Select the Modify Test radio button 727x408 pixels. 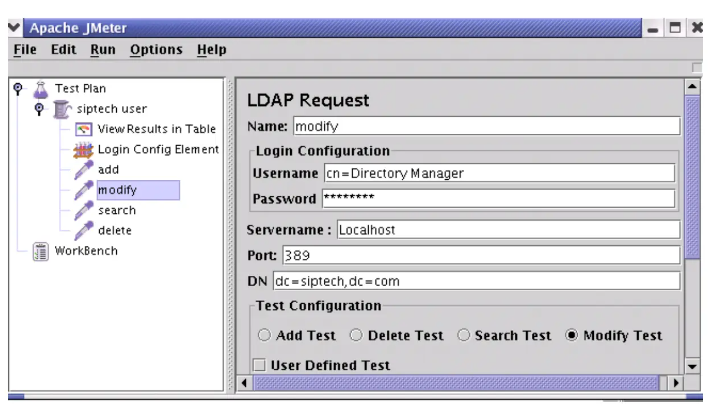pyautogui.click(x=572, y=335)
